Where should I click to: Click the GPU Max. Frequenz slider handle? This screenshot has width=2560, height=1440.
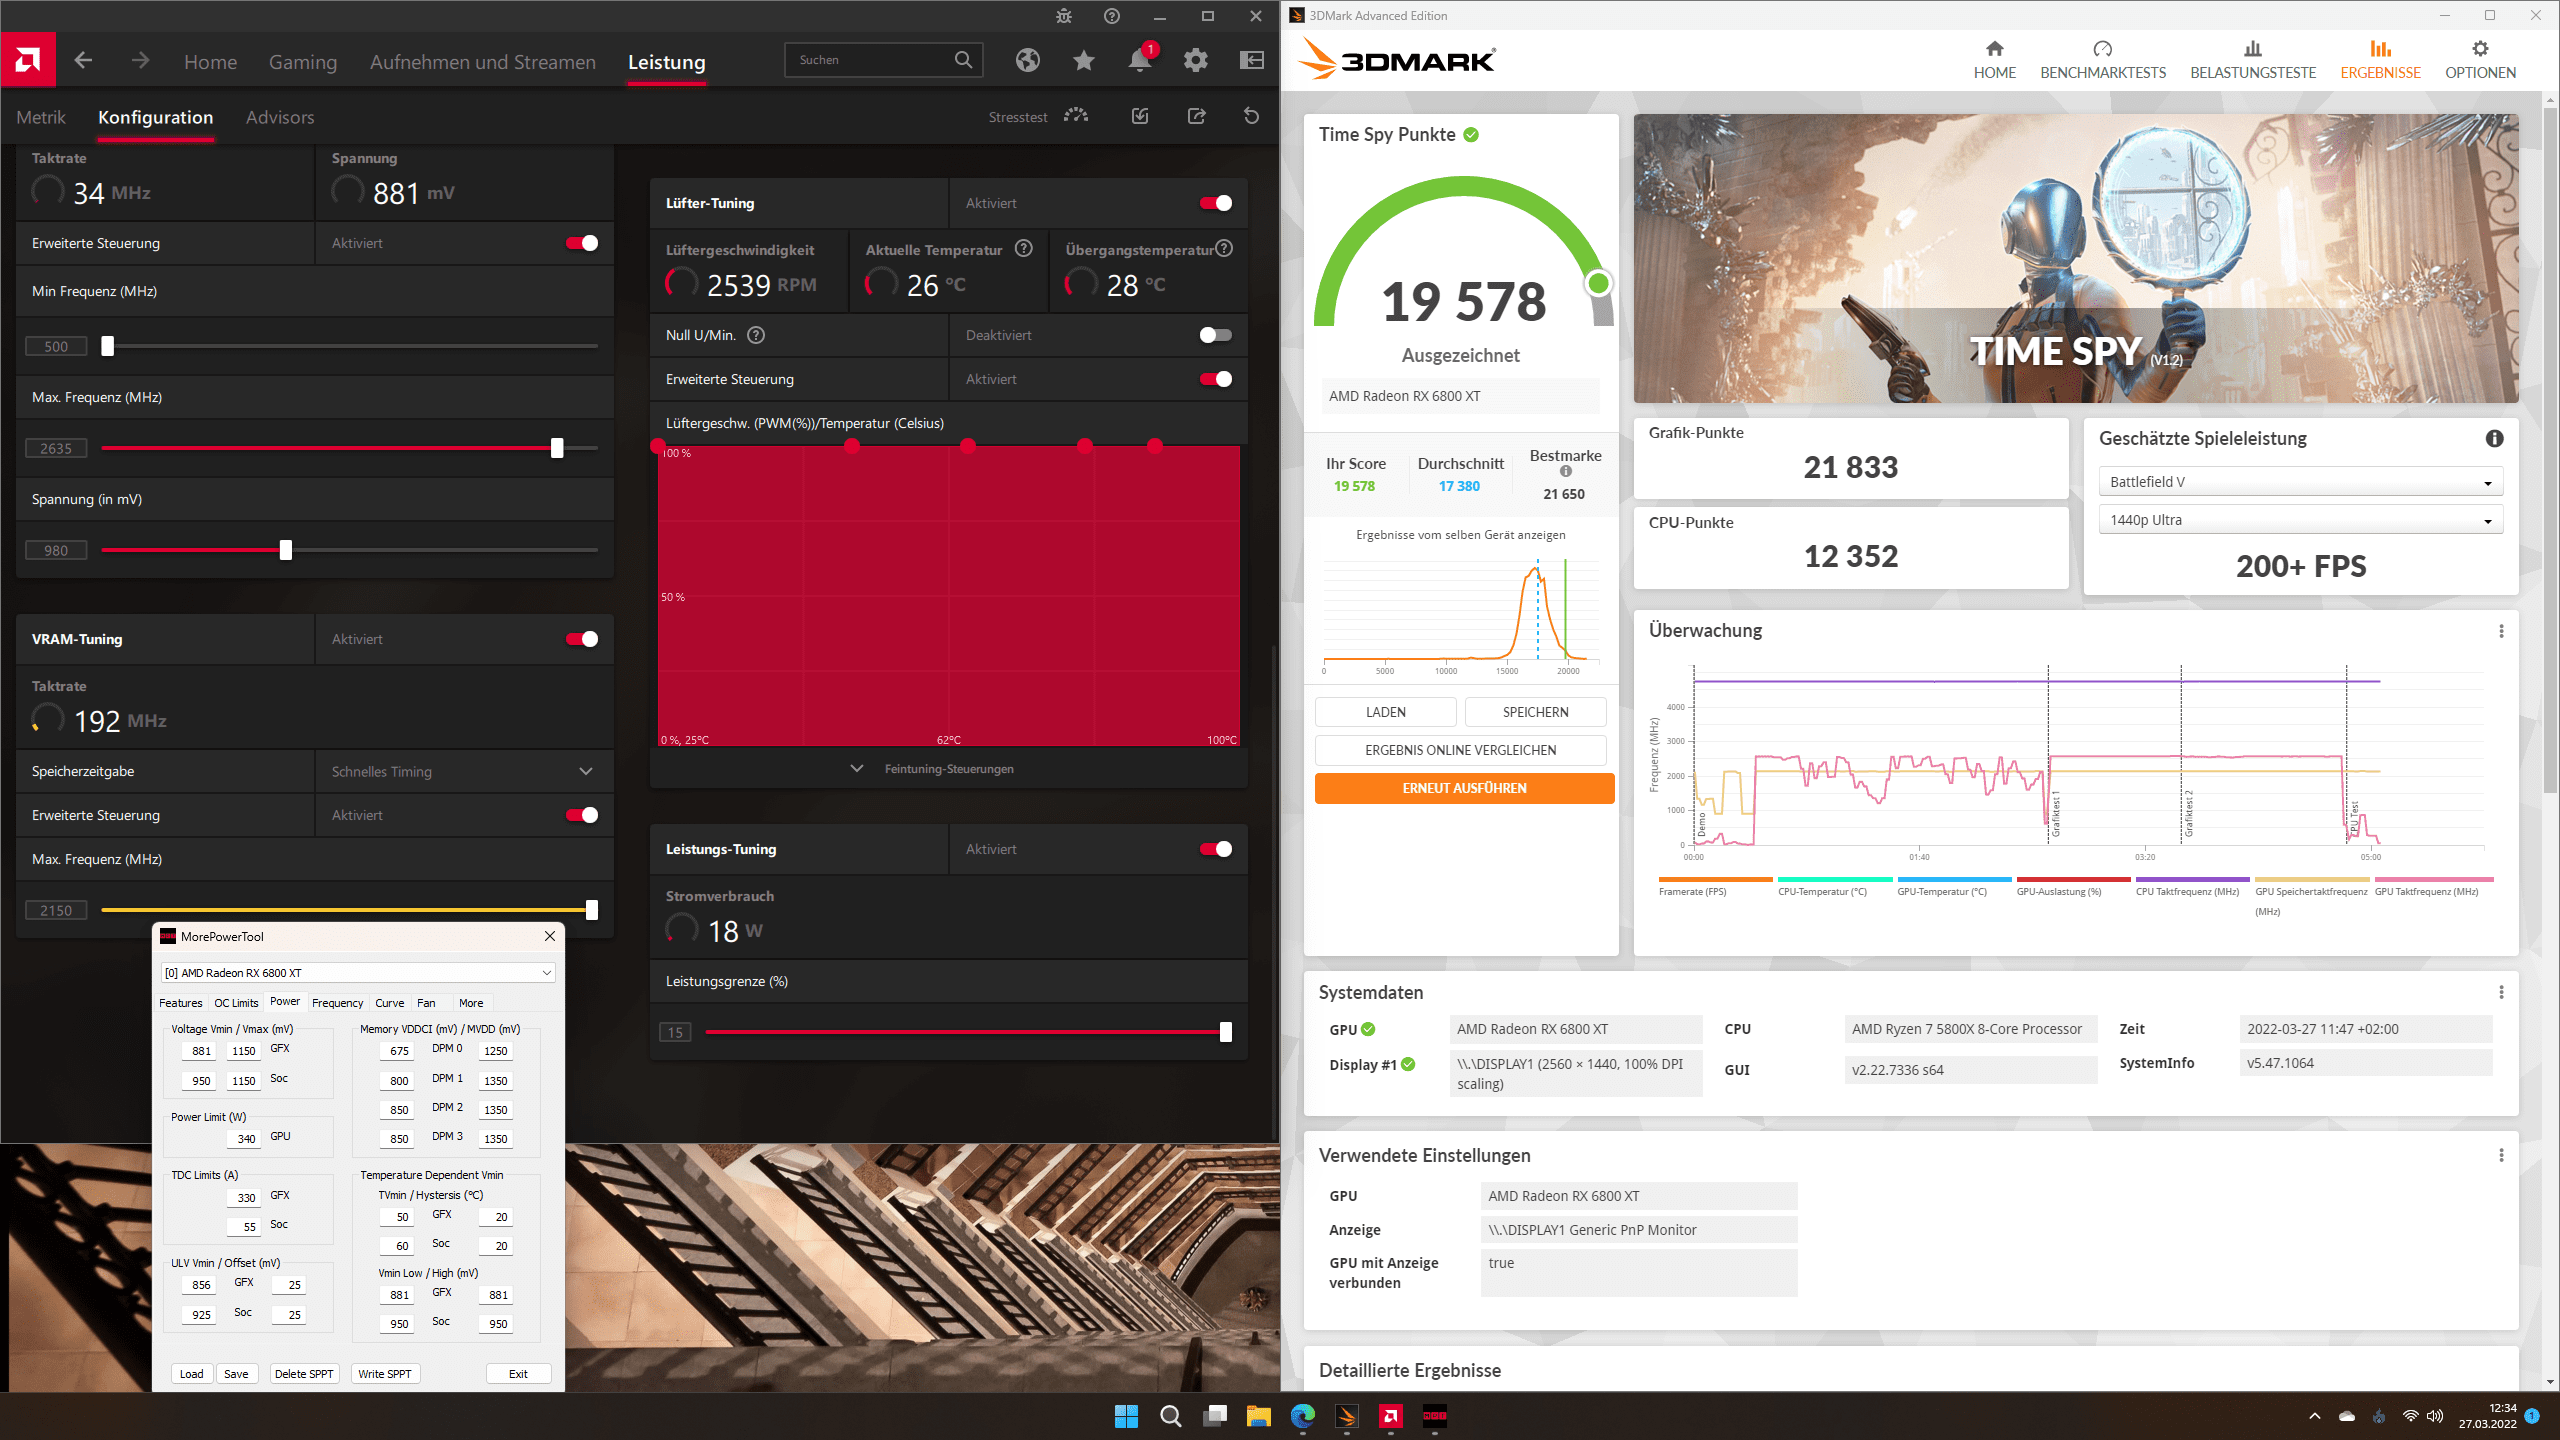pos(557,448)
